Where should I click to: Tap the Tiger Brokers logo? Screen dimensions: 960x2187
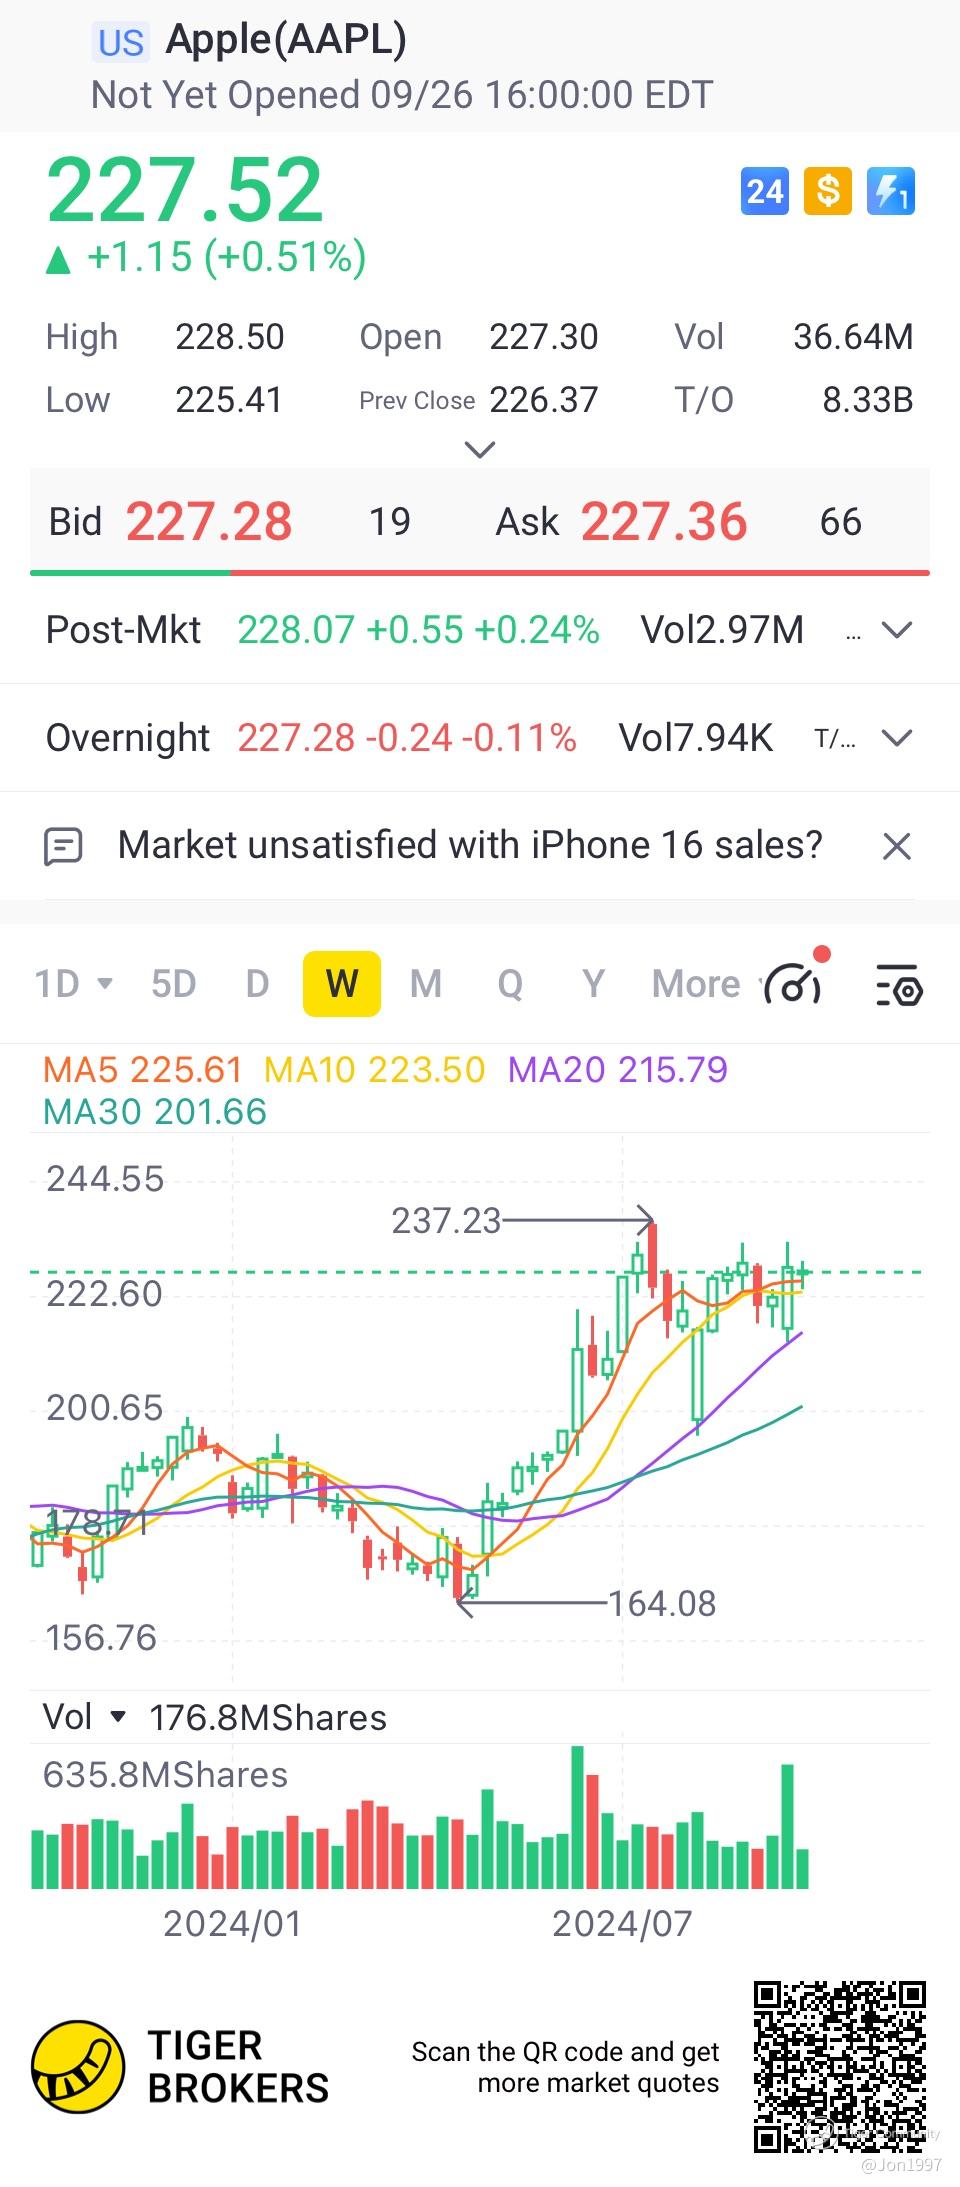pyautogui.click(x=78, y=2067)
